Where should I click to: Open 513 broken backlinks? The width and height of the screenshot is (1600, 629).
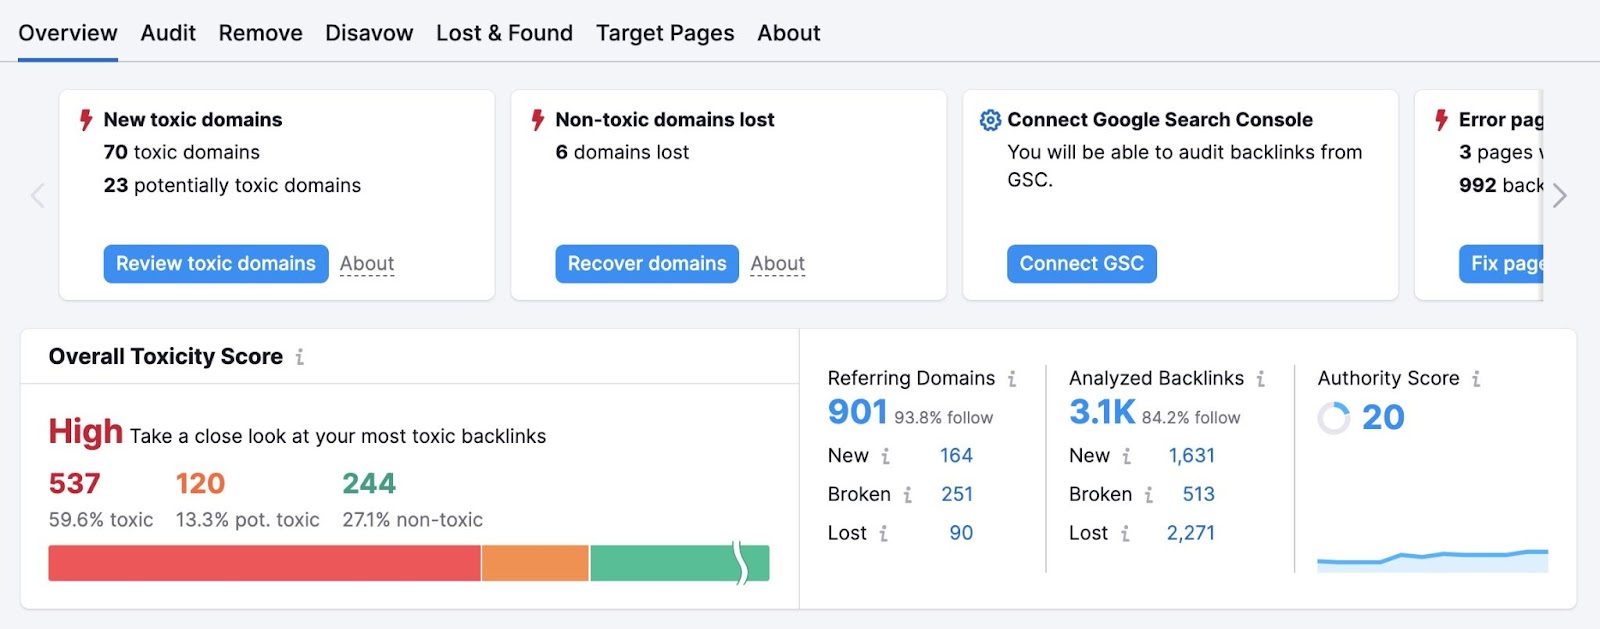tap(1198, 495)
